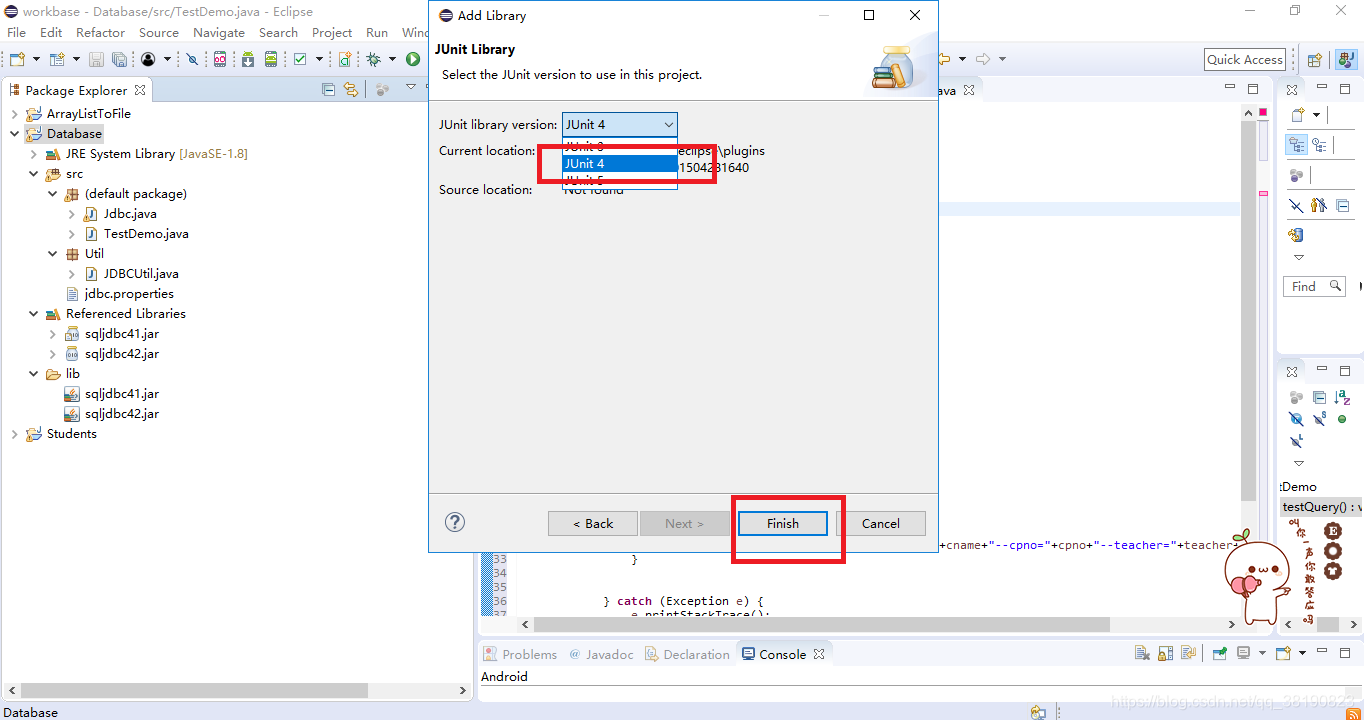Screen dimensions: 1364x720
Task: Click the Finish button
Action: (x=783, y=523)
